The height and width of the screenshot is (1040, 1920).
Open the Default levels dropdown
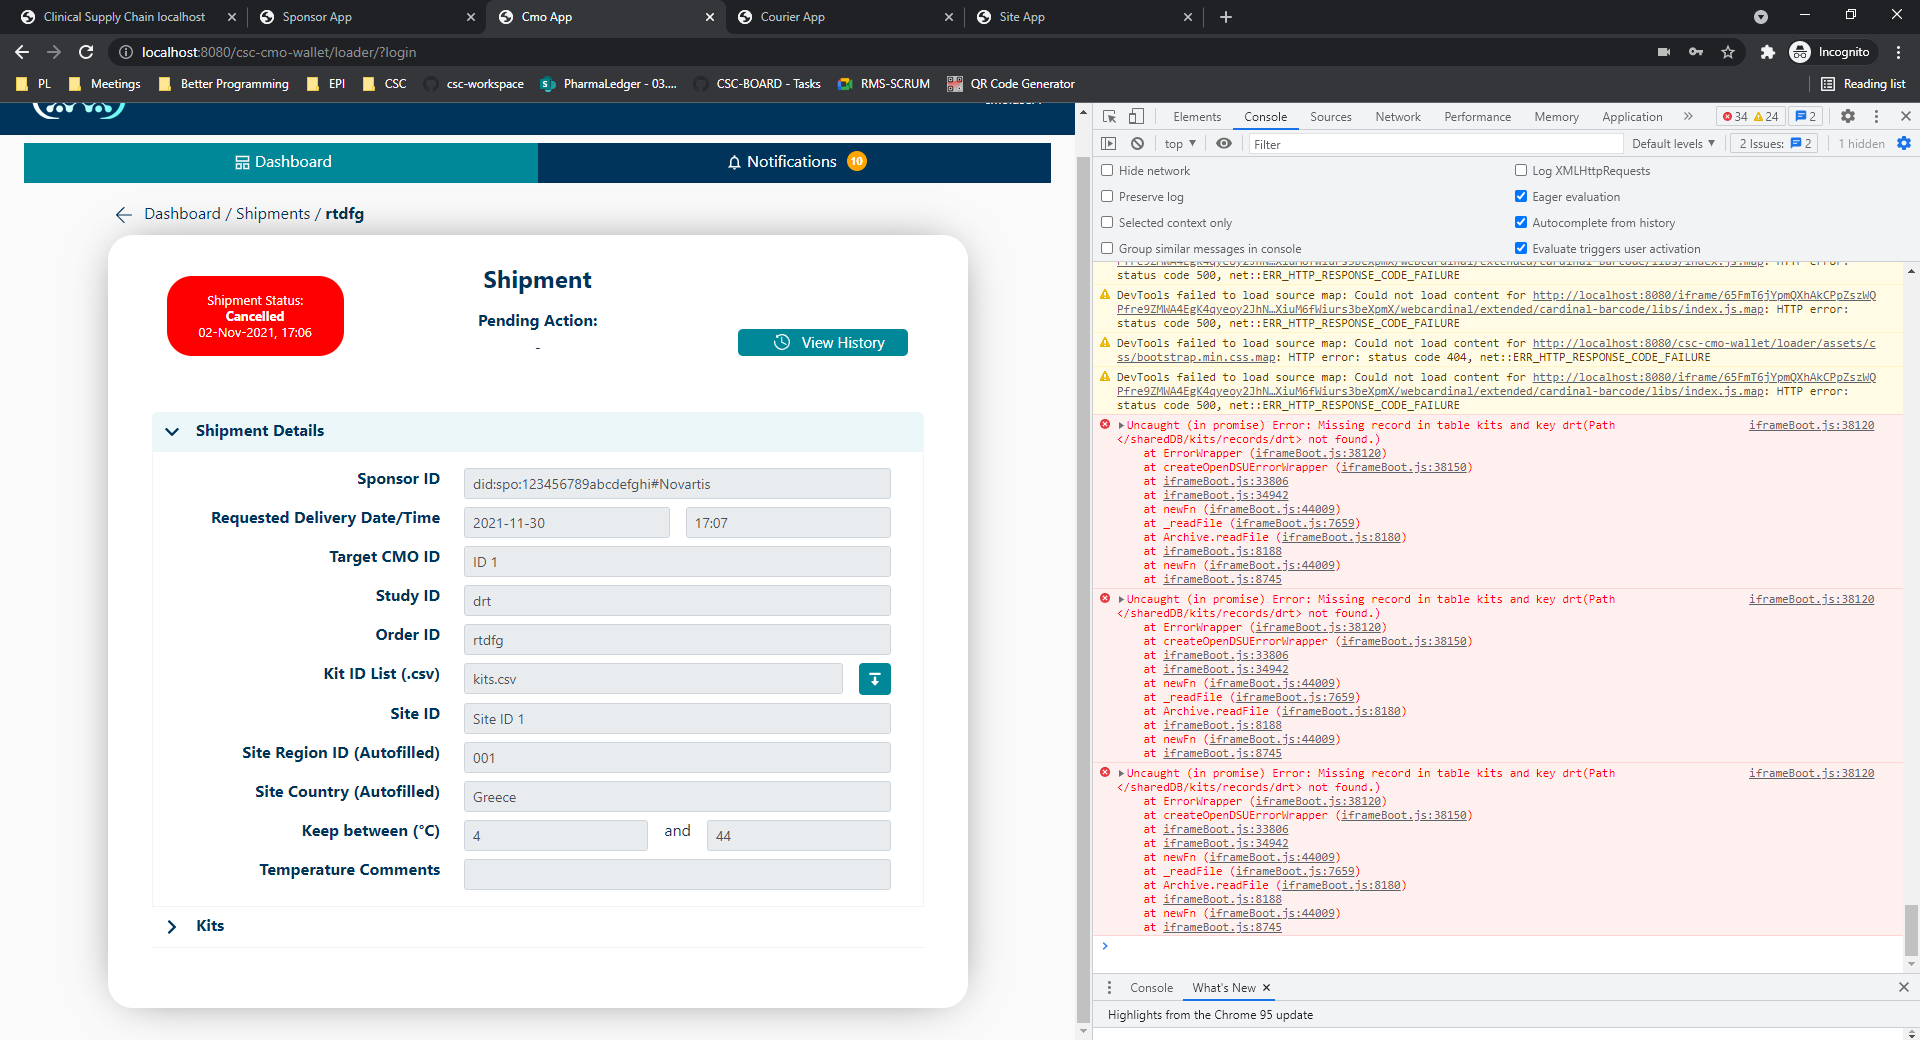pyautogui.click(x=1671, y=143)
